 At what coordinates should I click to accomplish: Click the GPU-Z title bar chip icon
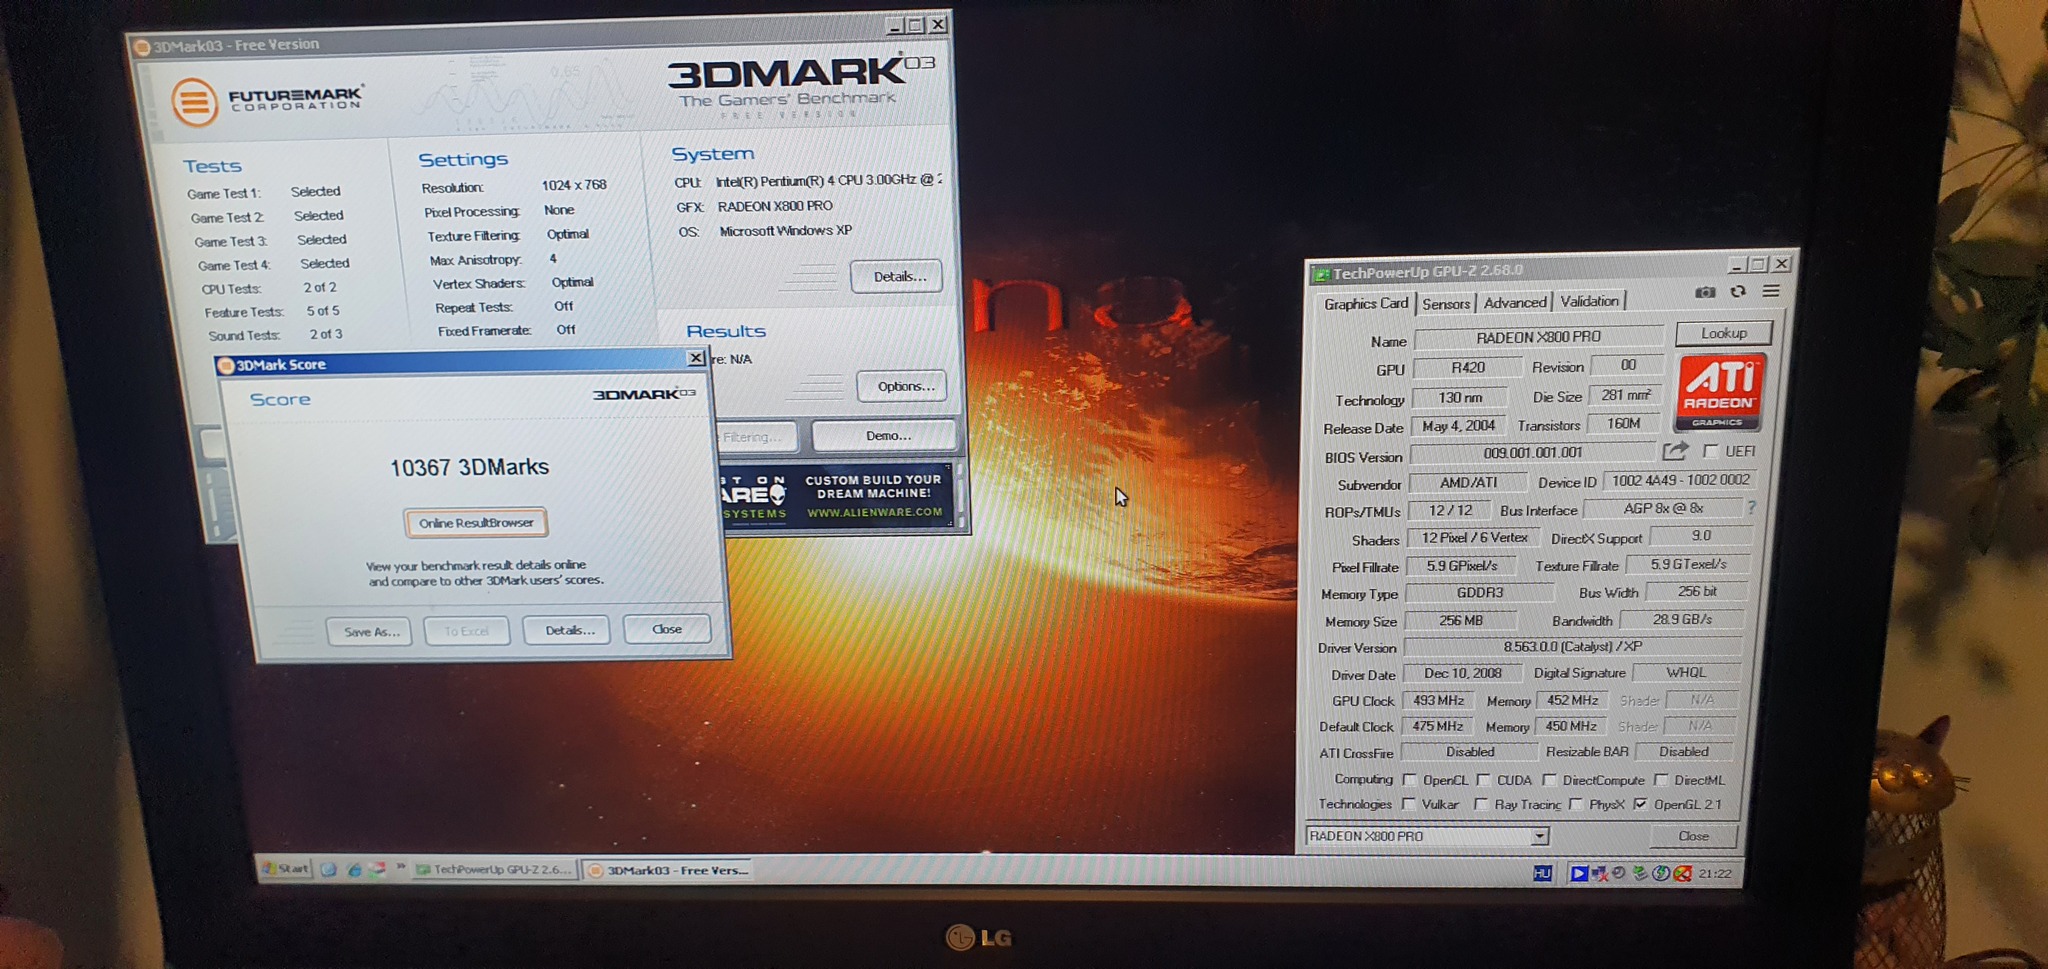(1321, 274)
